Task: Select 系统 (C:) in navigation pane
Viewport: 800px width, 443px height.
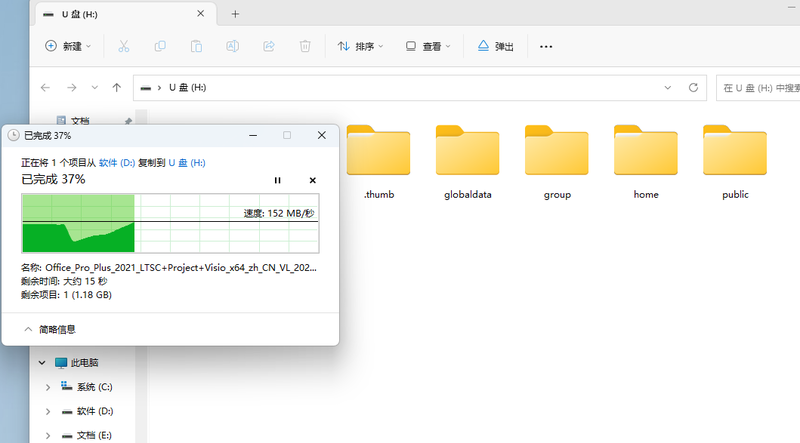Action: [87, 387]
